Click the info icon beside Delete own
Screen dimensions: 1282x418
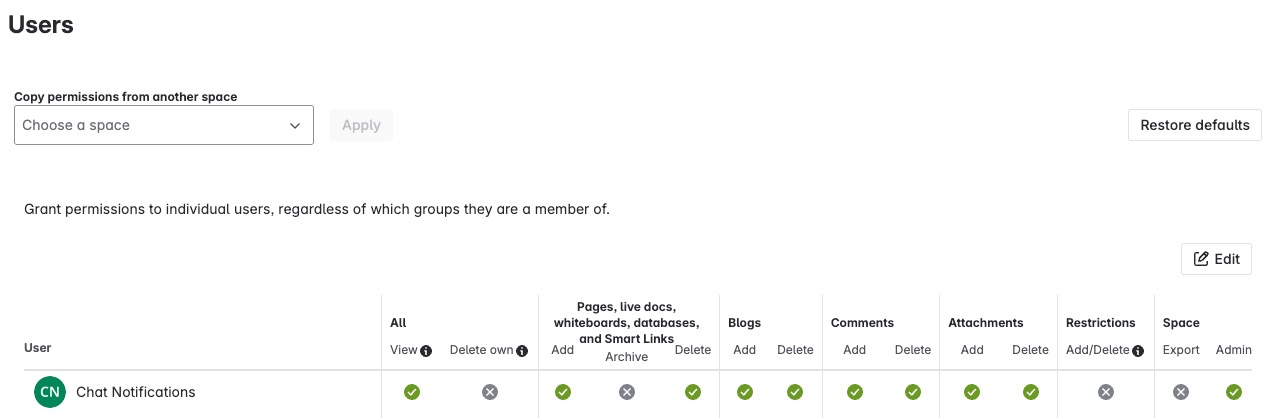point(522,351)
